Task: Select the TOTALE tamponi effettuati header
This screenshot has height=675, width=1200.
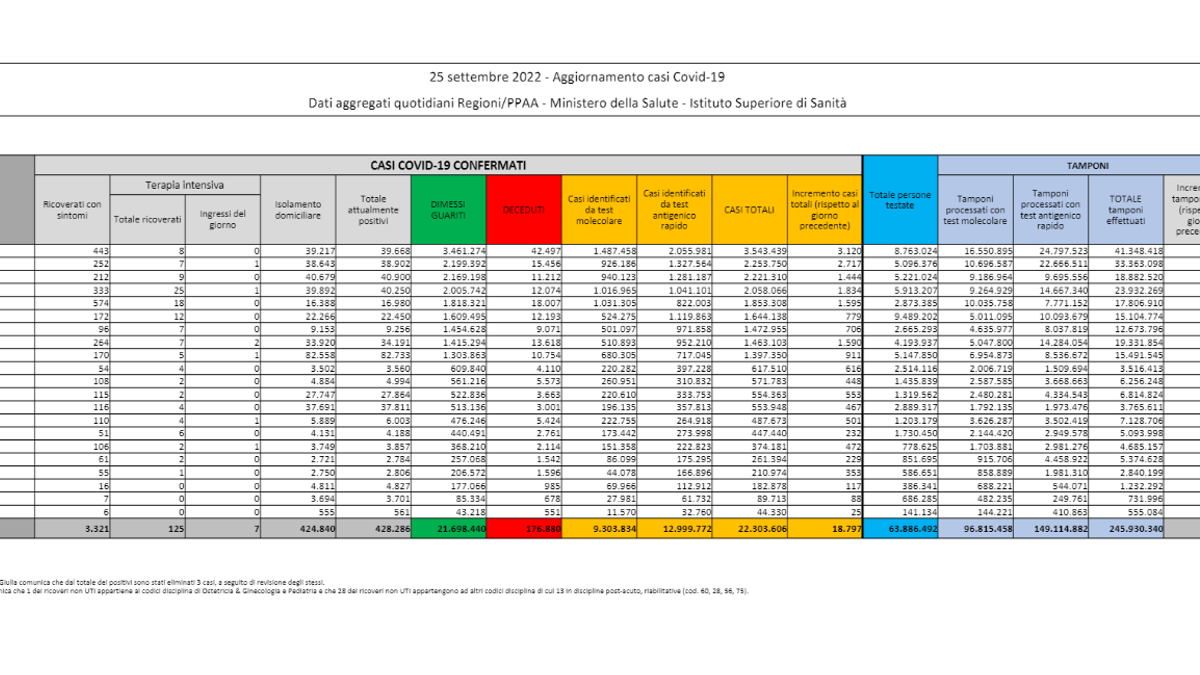Action: tap(1128, 209)
